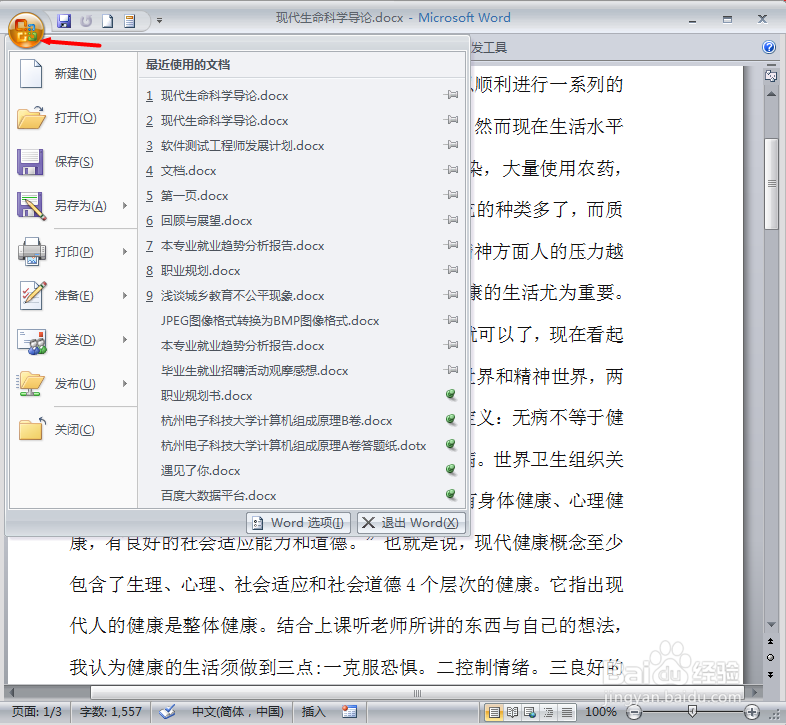Viewport: 786px width, 725px height.
Task: Click the Select Browse Object circle button
Action: pos(770,657)
